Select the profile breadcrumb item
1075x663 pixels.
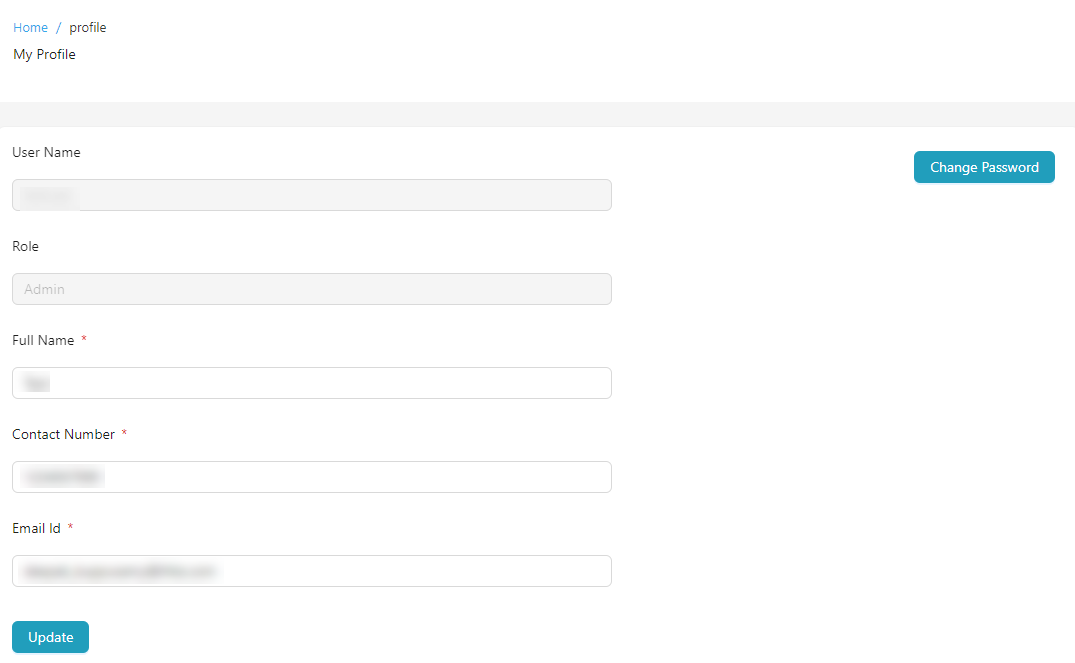click(x=87, y=28)
